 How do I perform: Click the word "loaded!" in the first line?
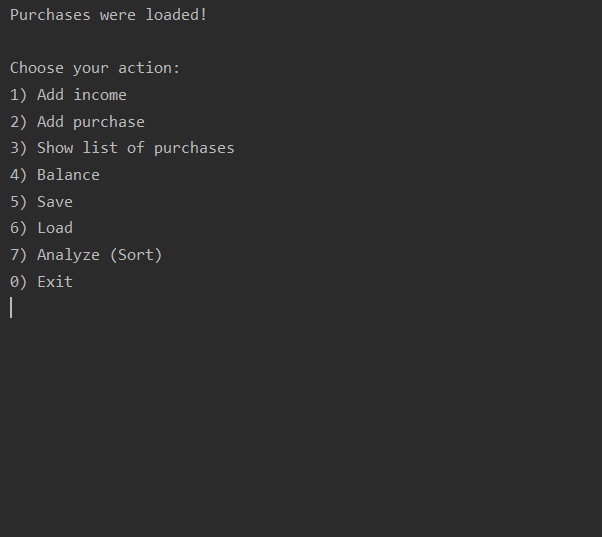(x=176, y=15)
